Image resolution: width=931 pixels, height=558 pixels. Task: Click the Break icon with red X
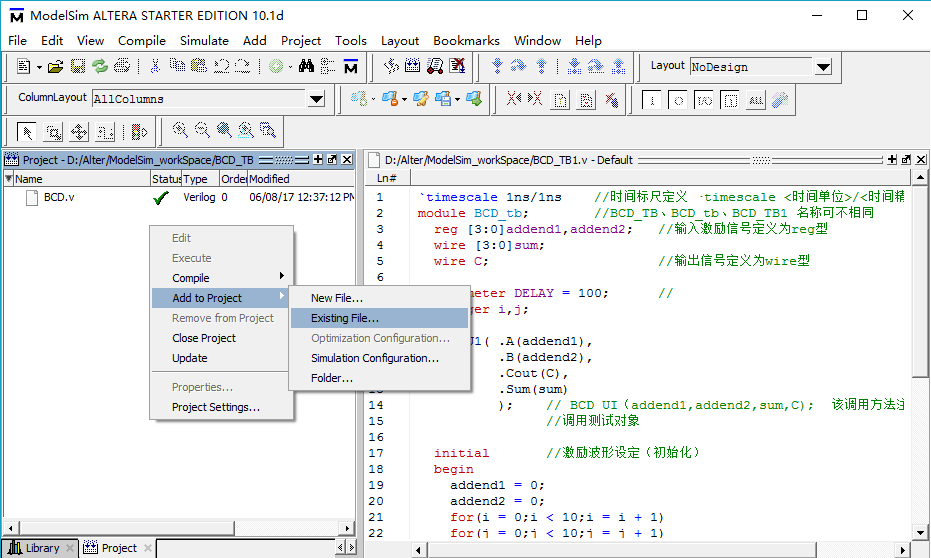[457, 66]
